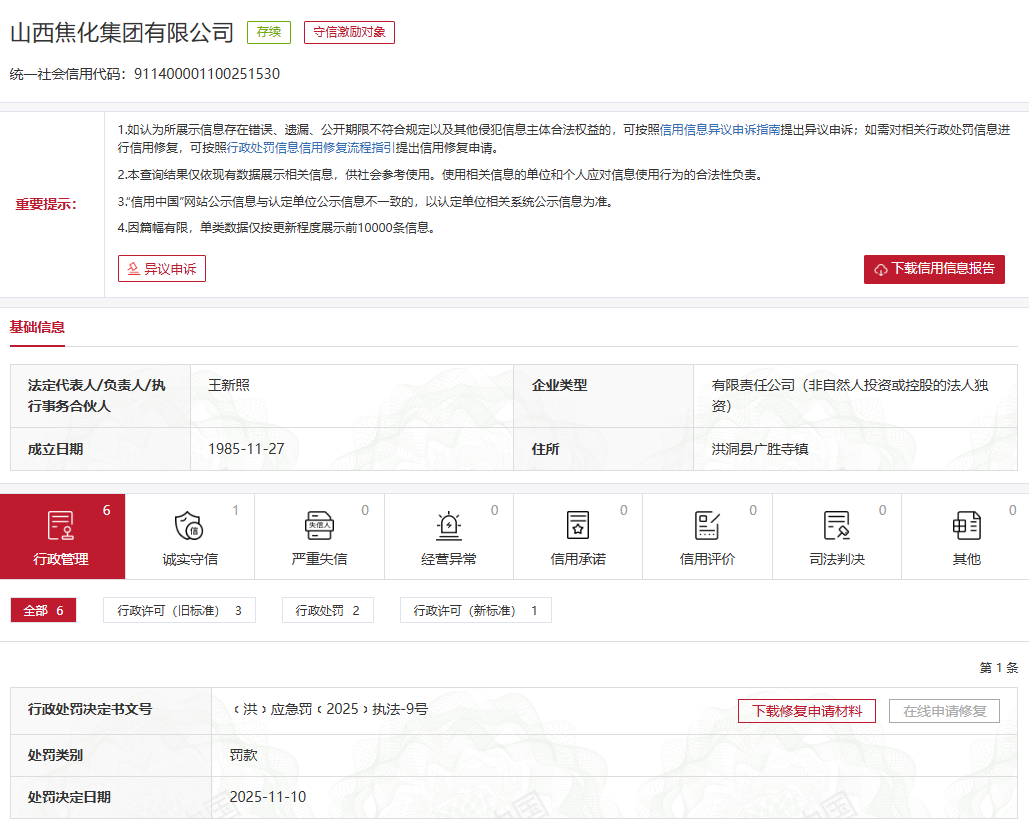
Task: Open the 严重失信 category icon
Action: pyautogui.click(x=319, y=526)
